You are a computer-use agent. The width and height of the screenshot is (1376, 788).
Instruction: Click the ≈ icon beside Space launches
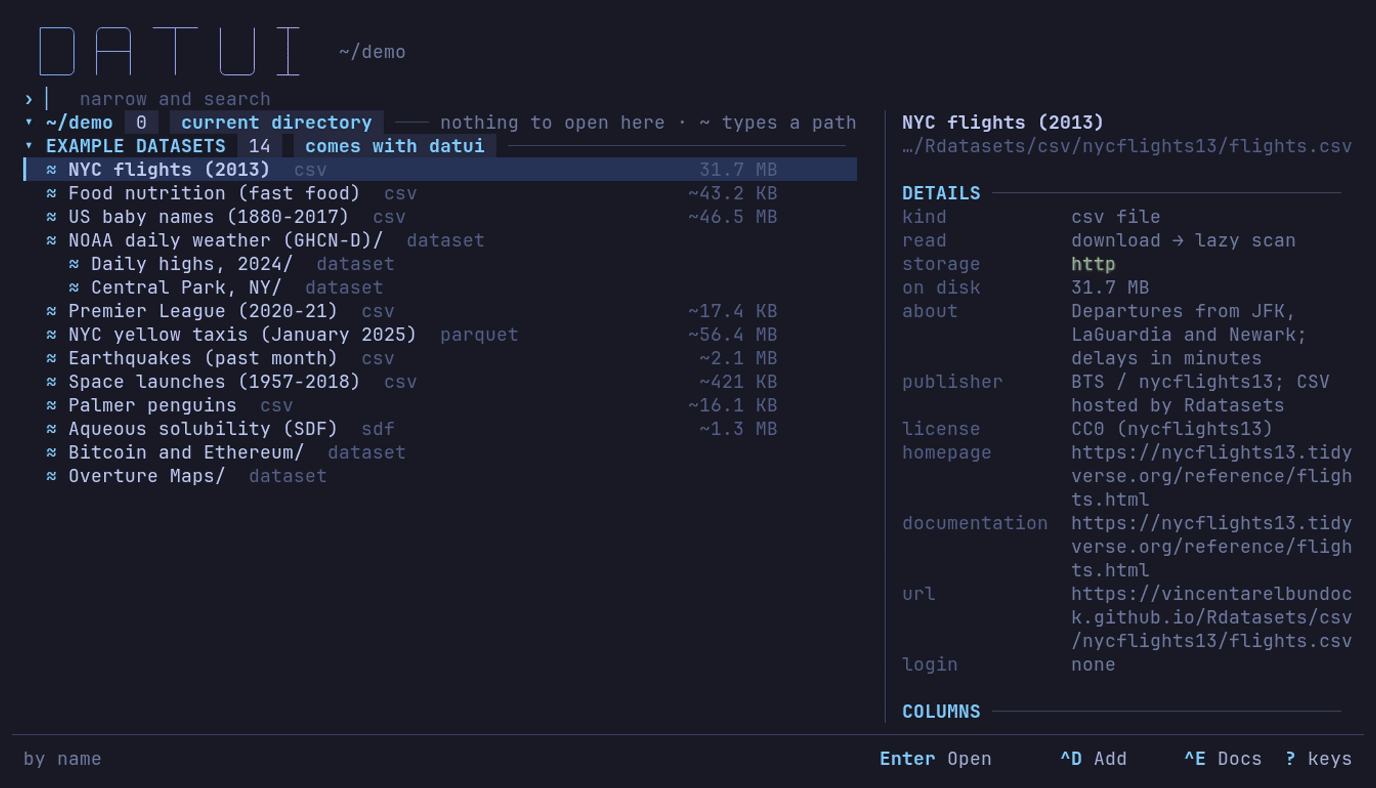51,382
